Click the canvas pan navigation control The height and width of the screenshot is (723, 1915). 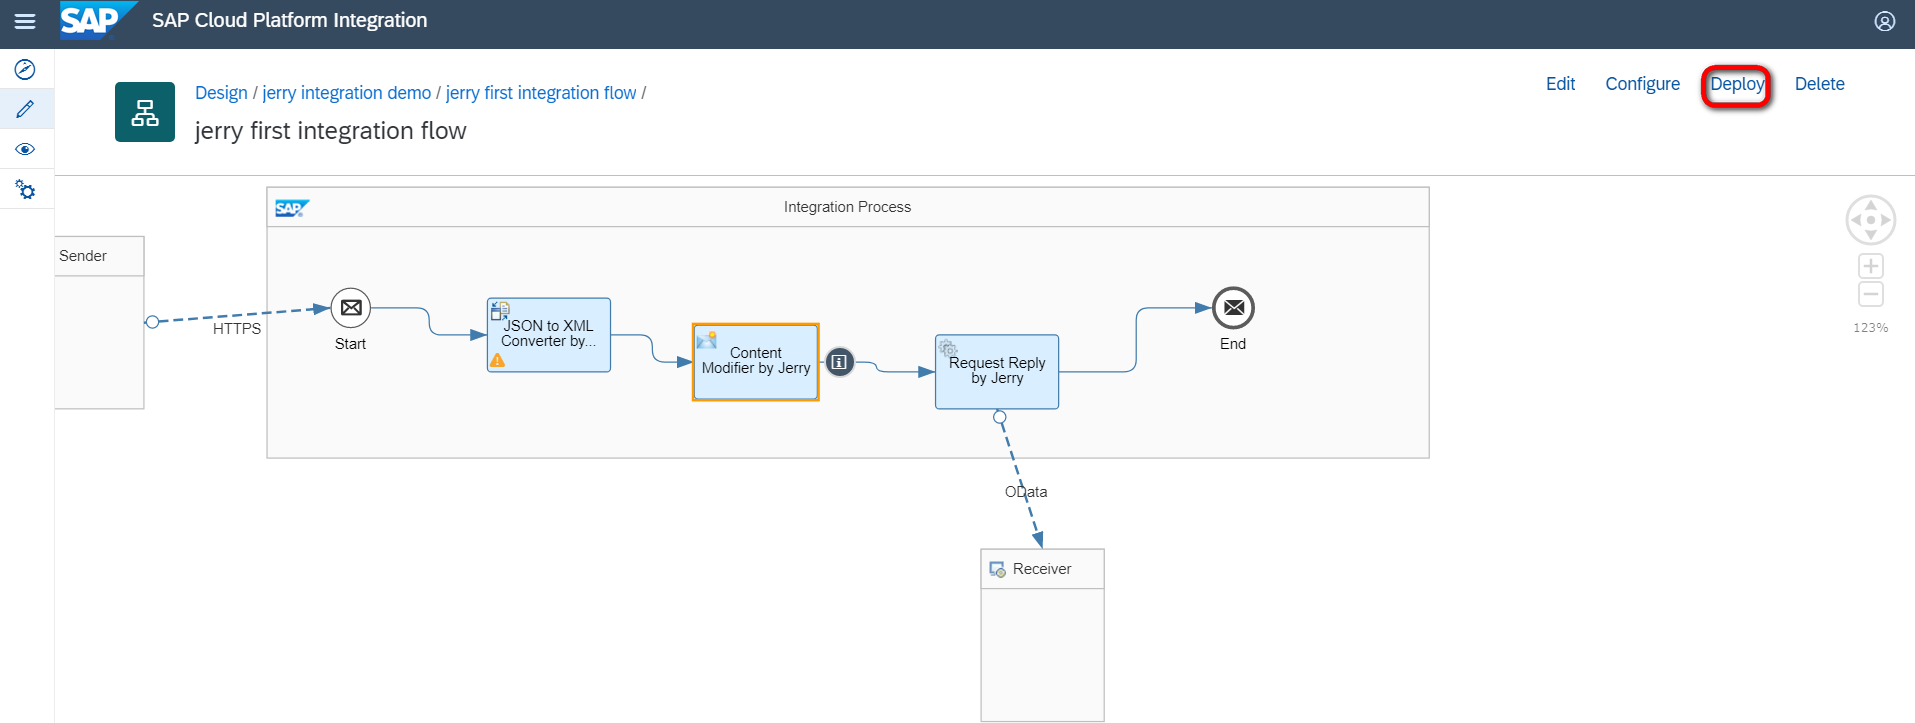(x=1870, y=220)
